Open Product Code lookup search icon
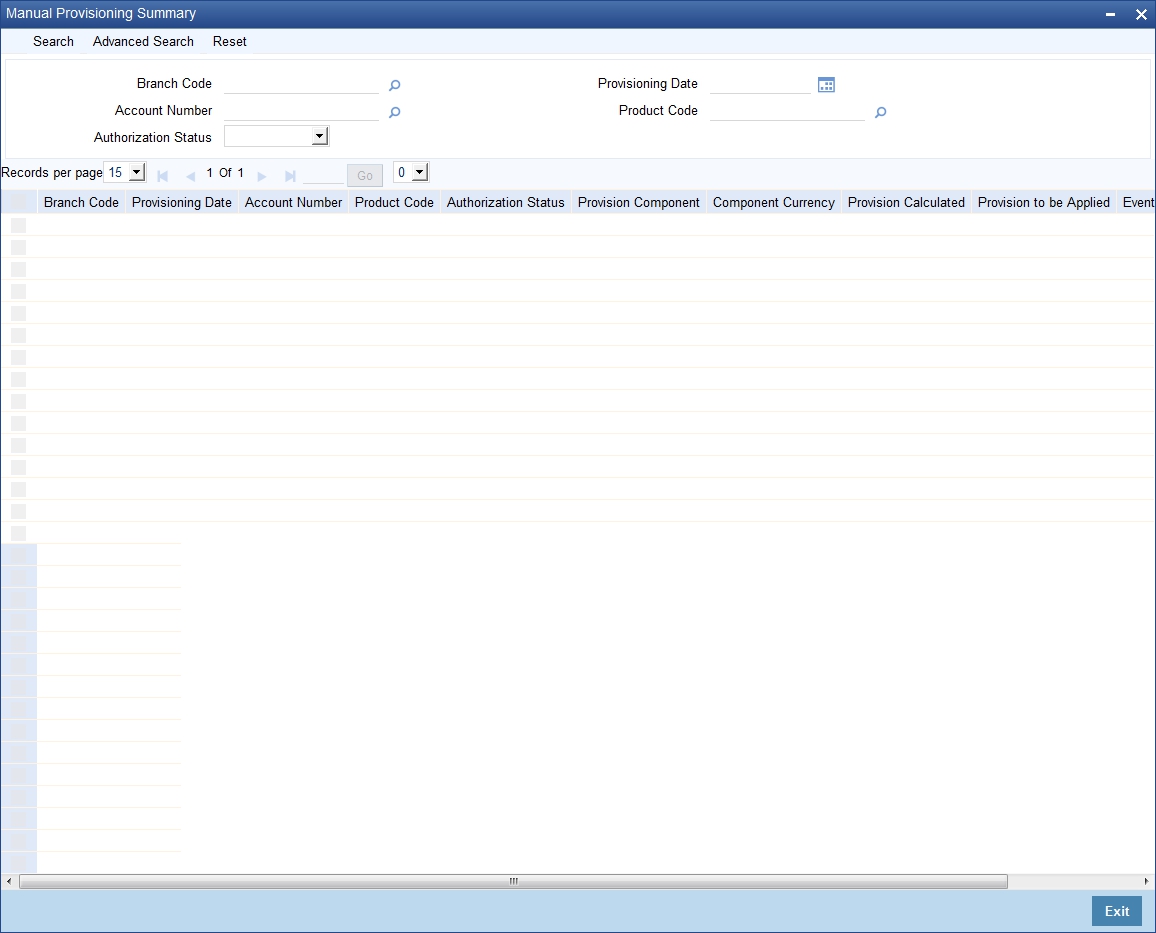The height and width of the screenshot is (933, 1156). (x=880, y=112)
